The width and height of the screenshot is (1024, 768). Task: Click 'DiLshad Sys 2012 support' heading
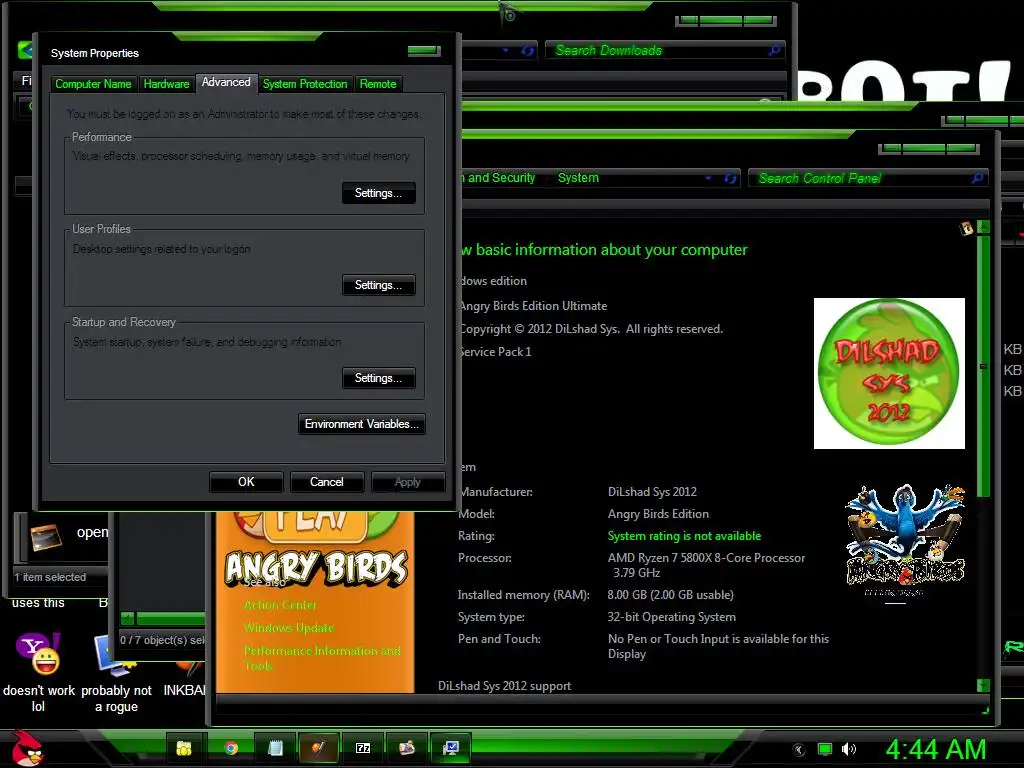(504, 686)
